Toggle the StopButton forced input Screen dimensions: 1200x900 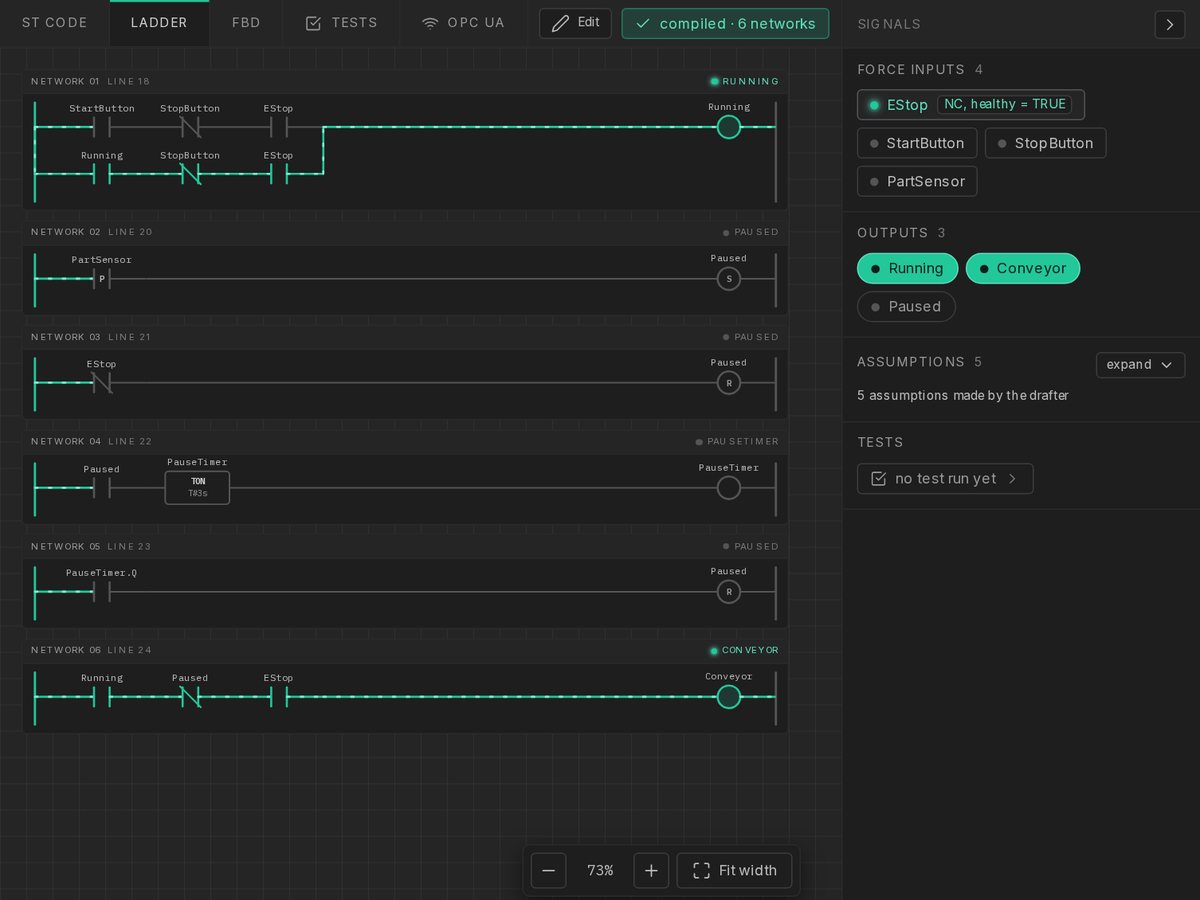click(x=1045, y=143)
